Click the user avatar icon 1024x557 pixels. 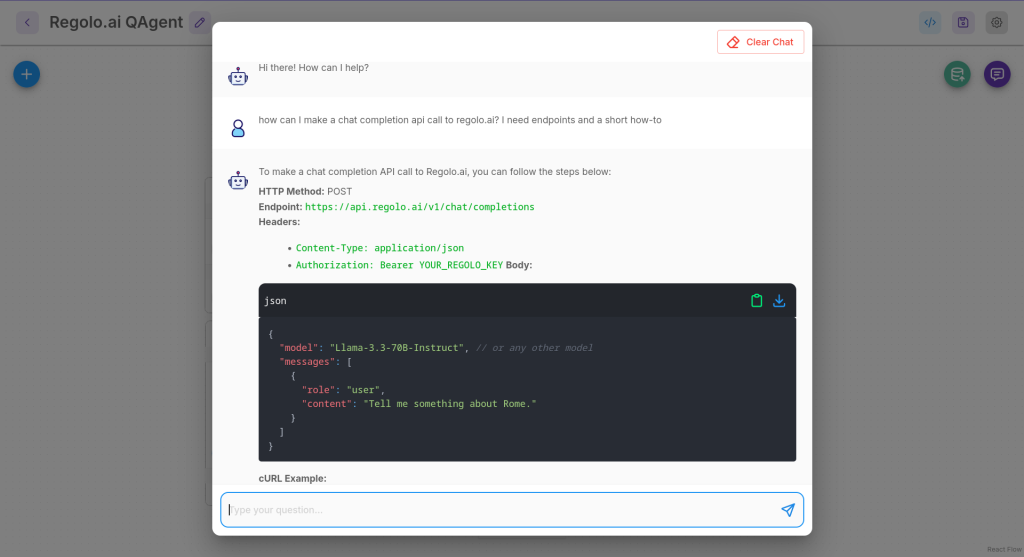coord(238,128)
